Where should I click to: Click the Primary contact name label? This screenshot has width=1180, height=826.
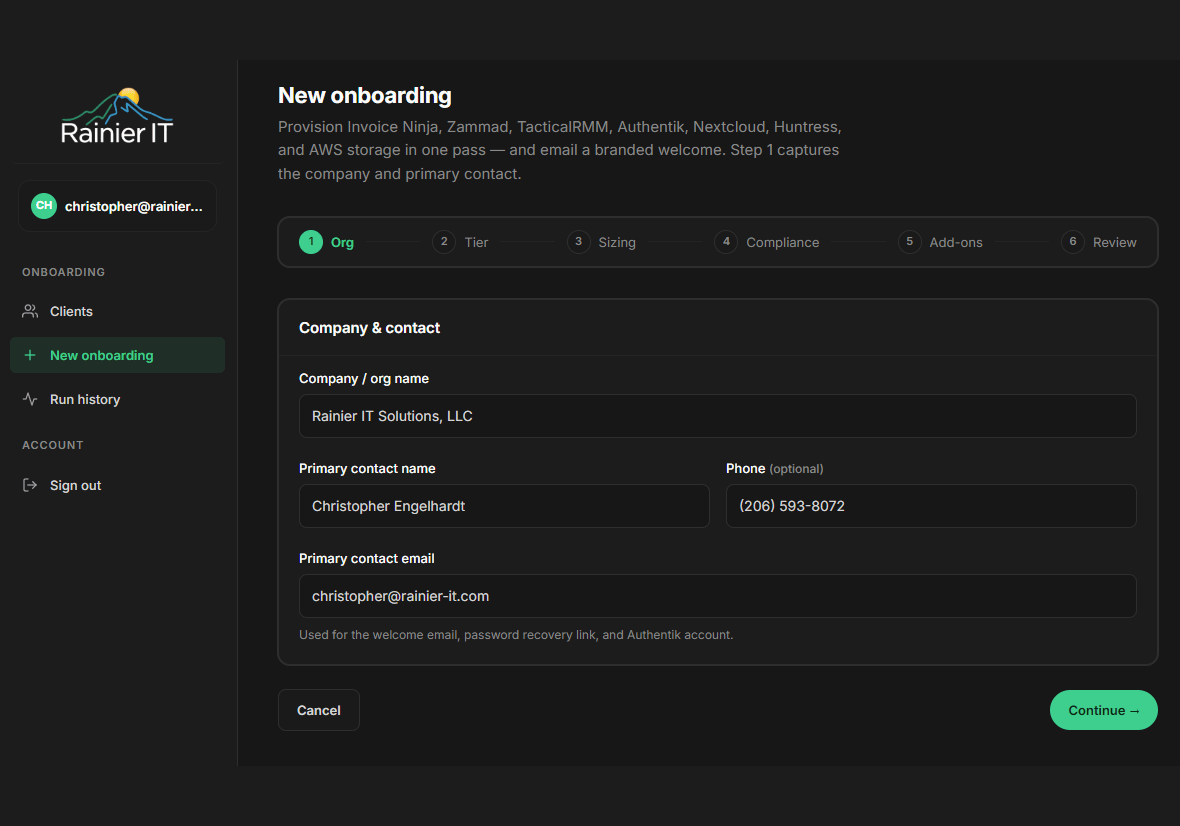[x=366, y=469]
